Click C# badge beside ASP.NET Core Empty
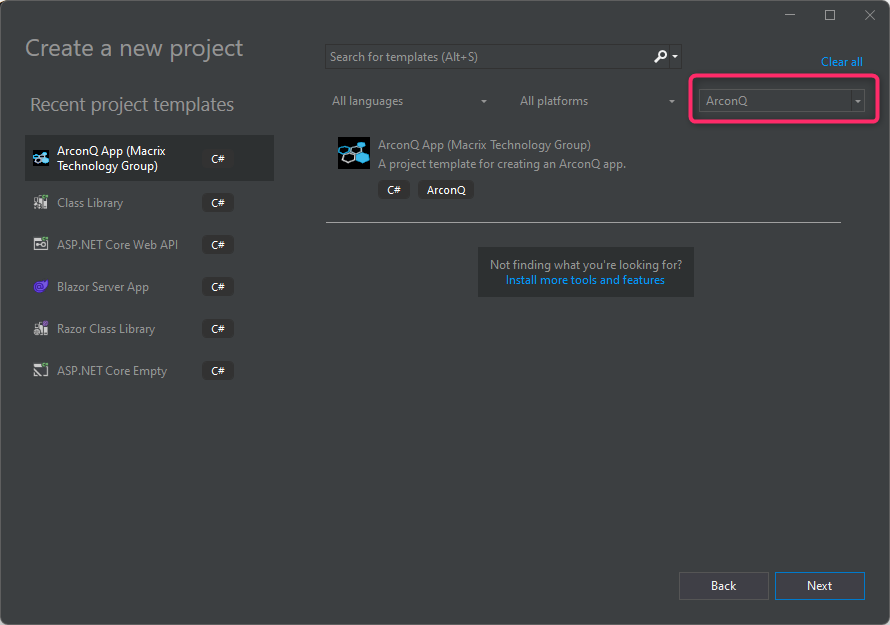This screenshot has height=625, width=890. point(218,371)
